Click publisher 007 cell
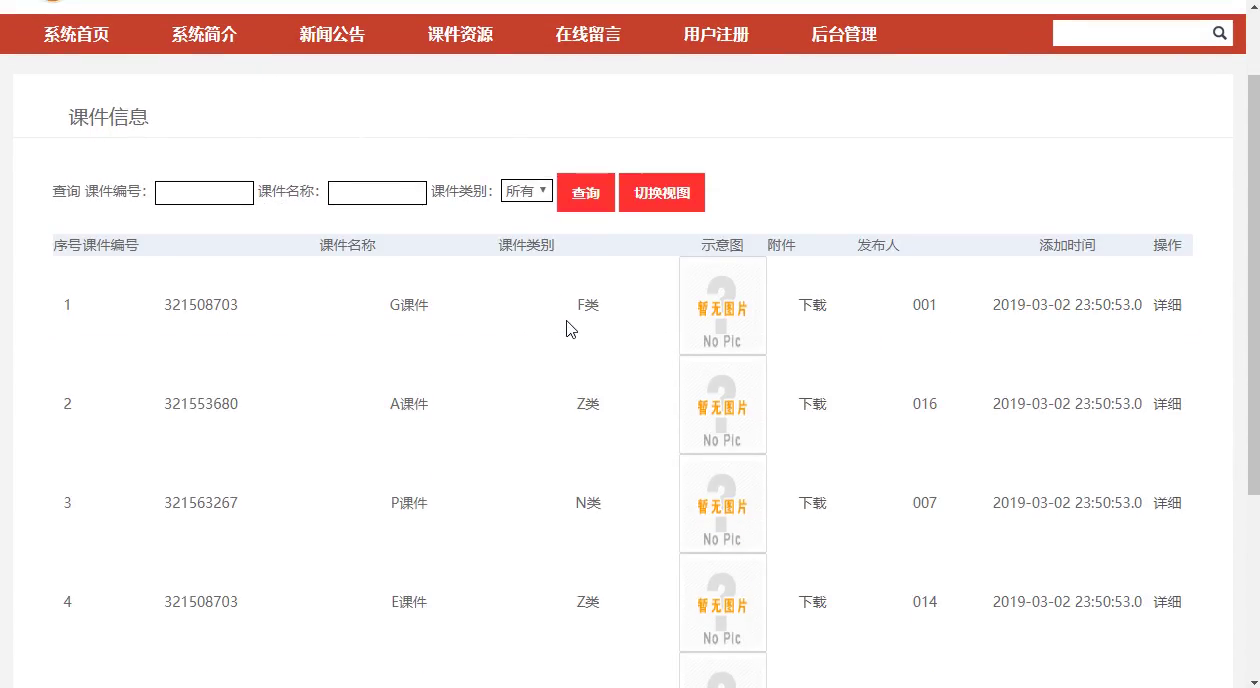The image size is (1260, 688). coord(925,503)
